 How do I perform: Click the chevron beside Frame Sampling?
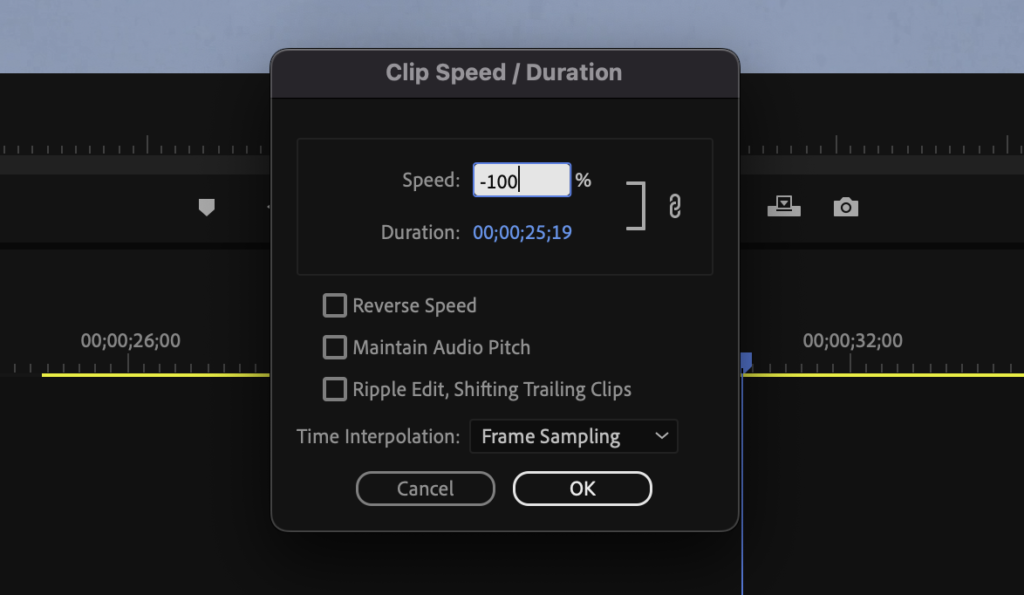coord(662,436)
